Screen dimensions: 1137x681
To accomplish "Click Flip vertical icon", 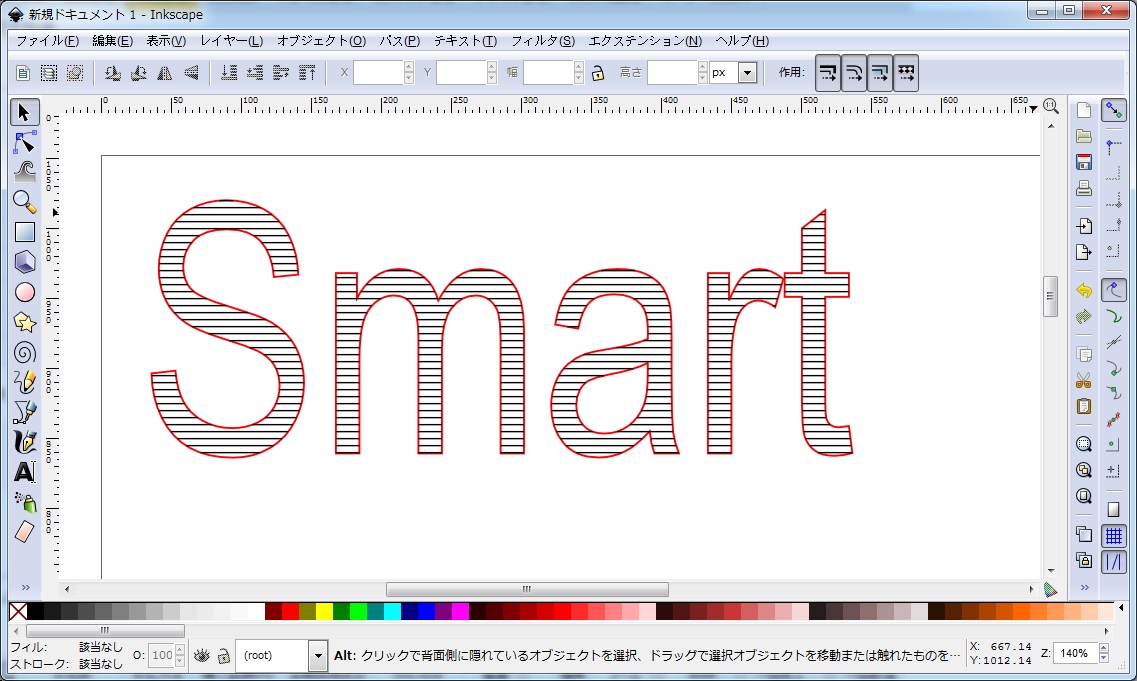I will tap(191, 73).
